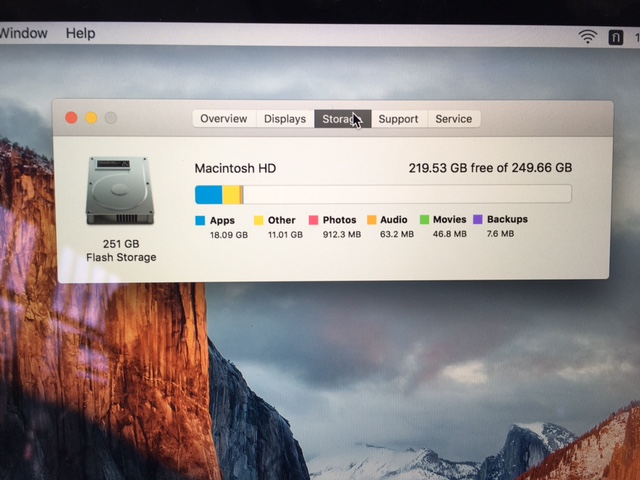The width and height of the screenshot is (640, 480).
Task: Click the Wi-Fi icon in menu bar
Action: tap(587, 36)
